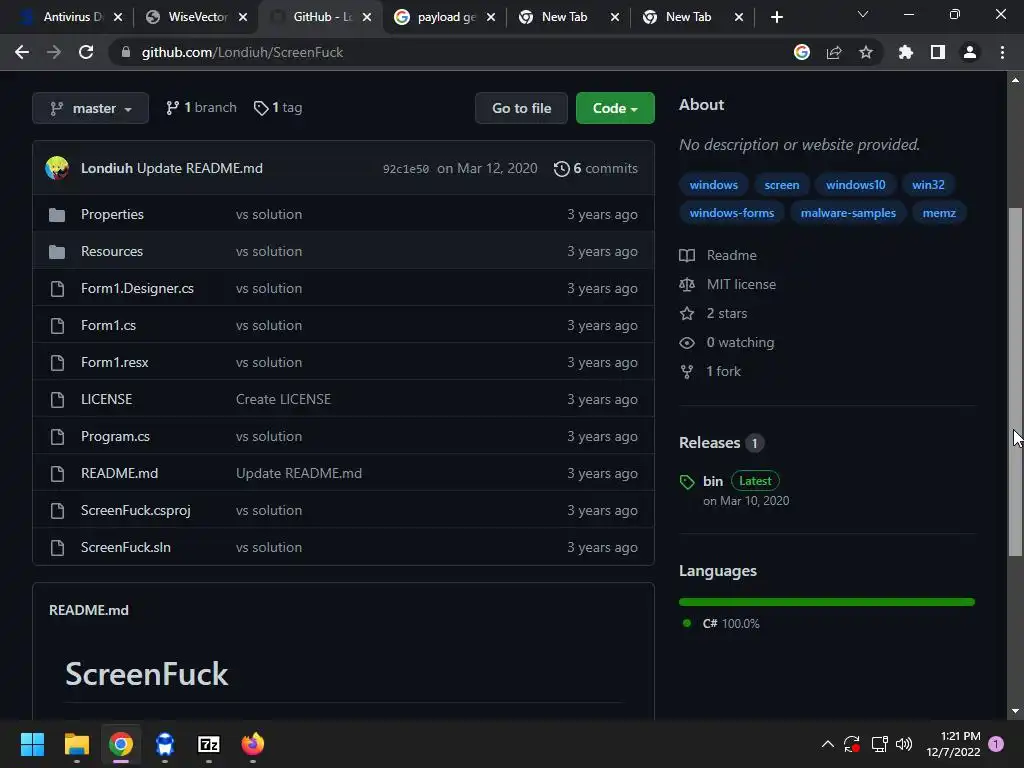Screen dimensions: 1024x768
Task: Open the 1 tag link
Action: (278, 108)
